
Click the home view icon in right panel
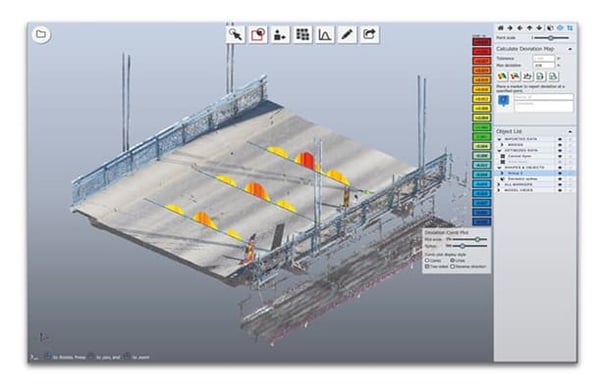(500, 28)
